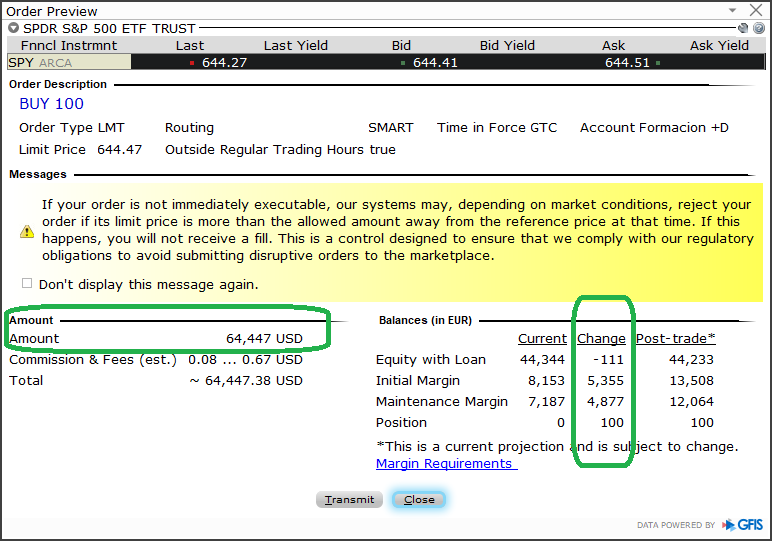Viewport: 772px width, 541px height.
Task: Click the BUY 100 order description
Action: pyautogui.click(x=51, y=104)
